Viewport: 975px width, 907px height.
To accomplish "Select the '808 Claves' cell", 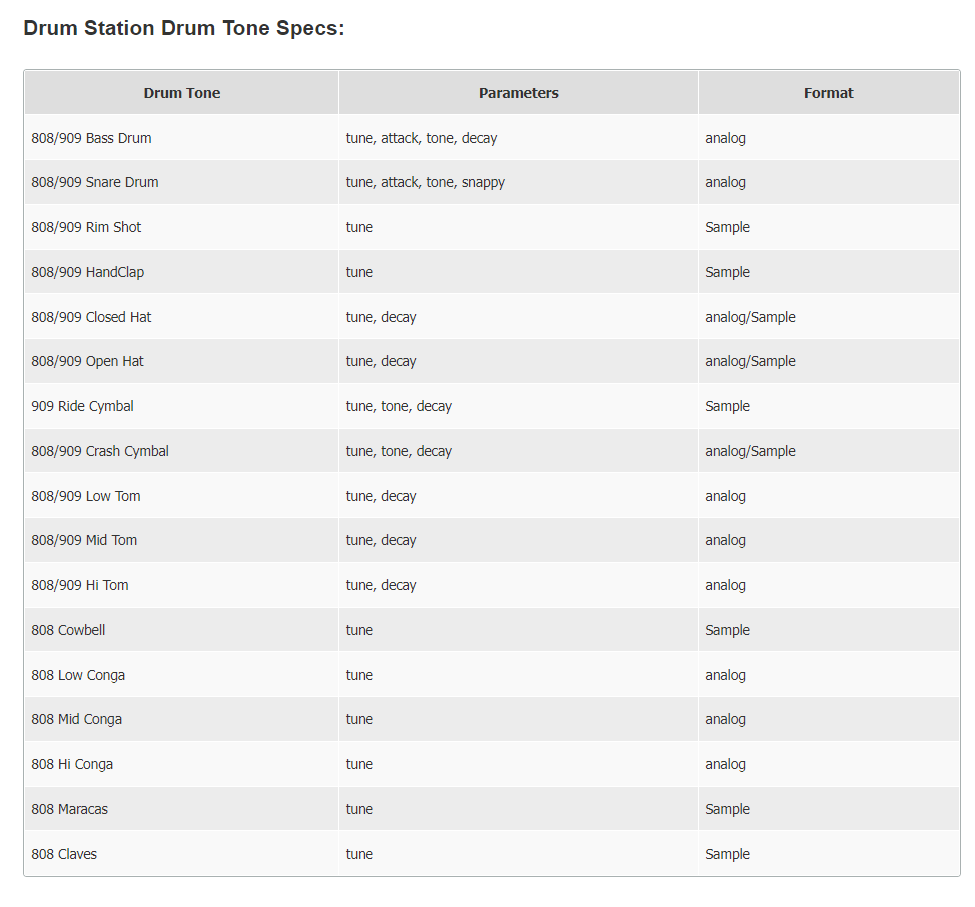I will click(x=182, y=854).
